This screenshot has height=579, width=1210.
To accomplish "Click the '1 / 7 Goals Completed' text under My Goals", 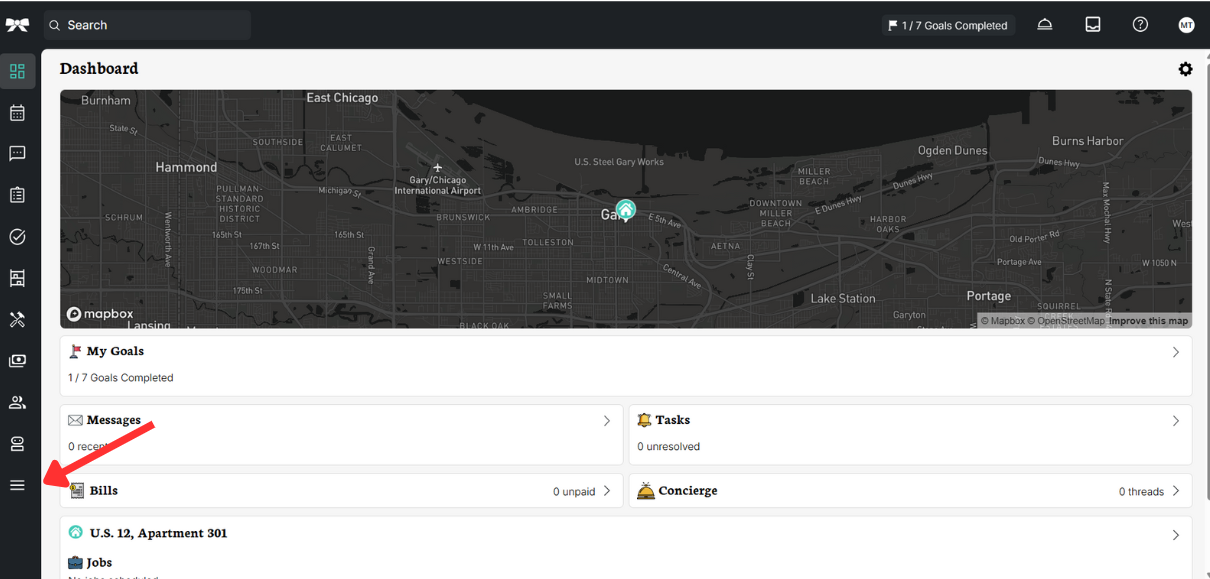I will click(121, 378).
